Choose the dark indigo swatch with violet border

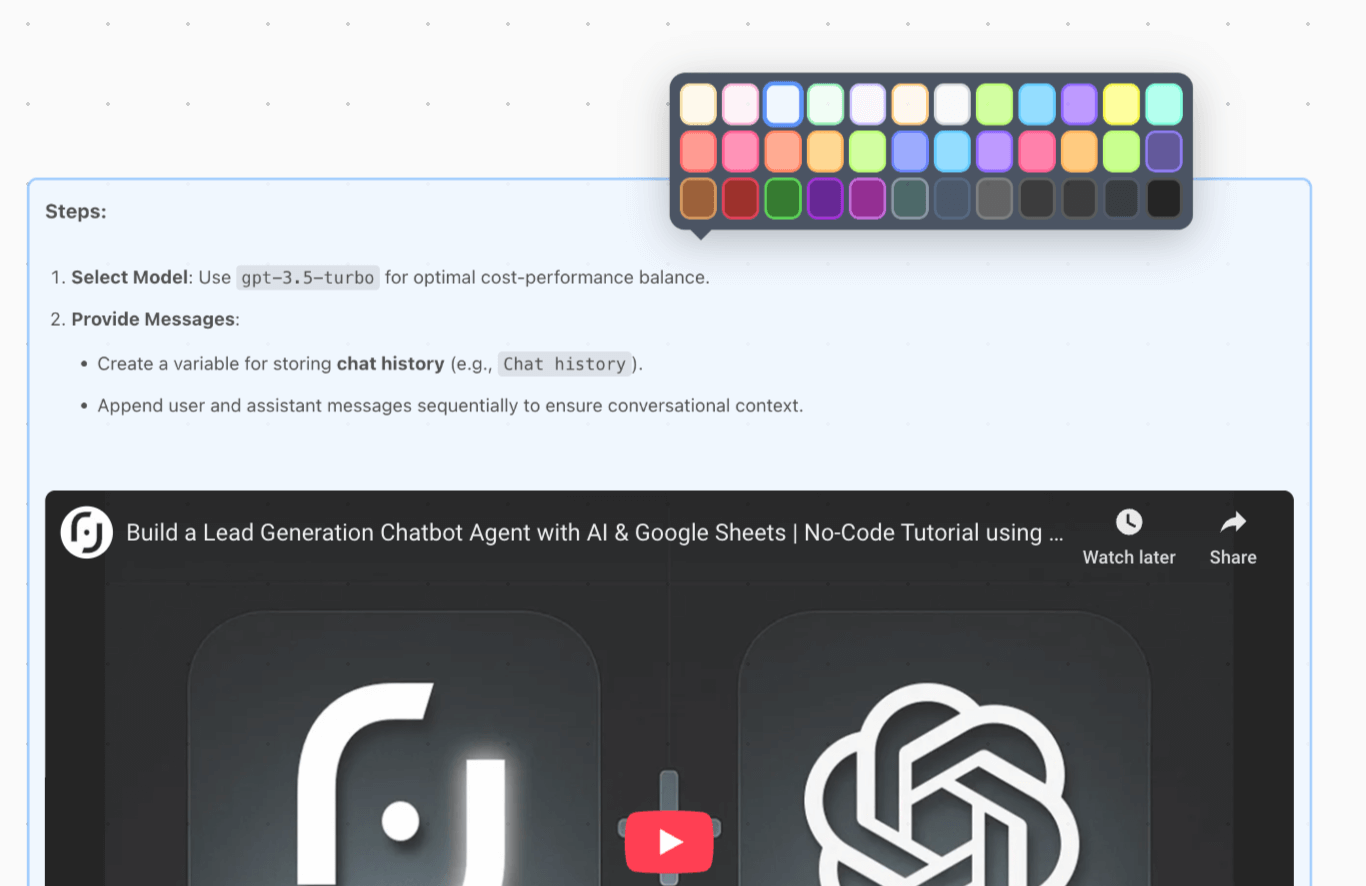click(x=1164, y=151)
